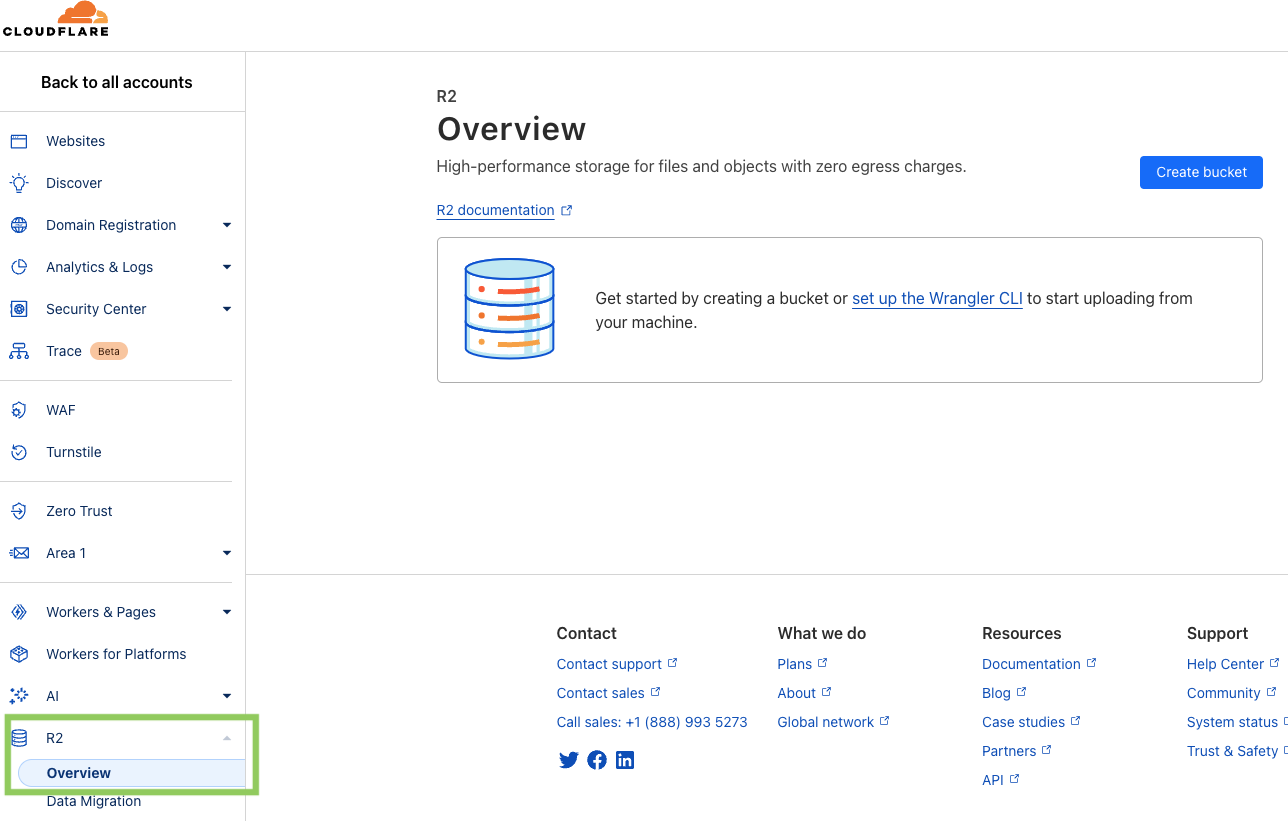Image resolution: width=1288 pixels, height=821 pixels.
Task: Expand the Area 1 submenu arrow
Action: (227, 553)
